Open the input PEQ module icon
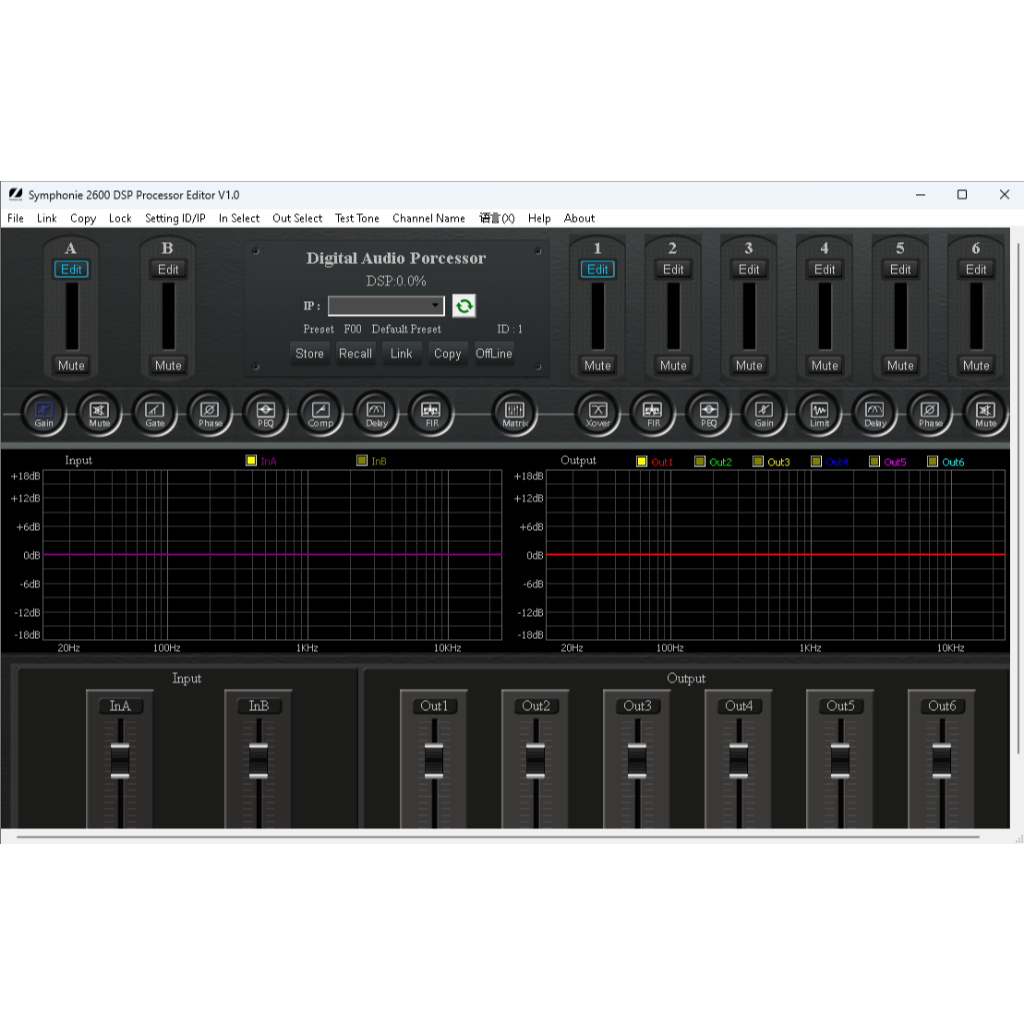Viewport: 1024px width, 1024px height. click(265, 413)
